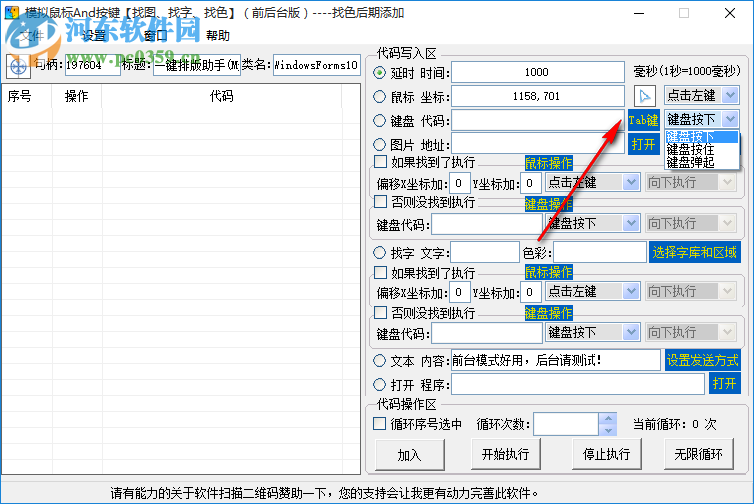This screenshot has height=504, width=754.
Task: Check 如果找到了执行 under 找字 文字
Action: [380, 273]
